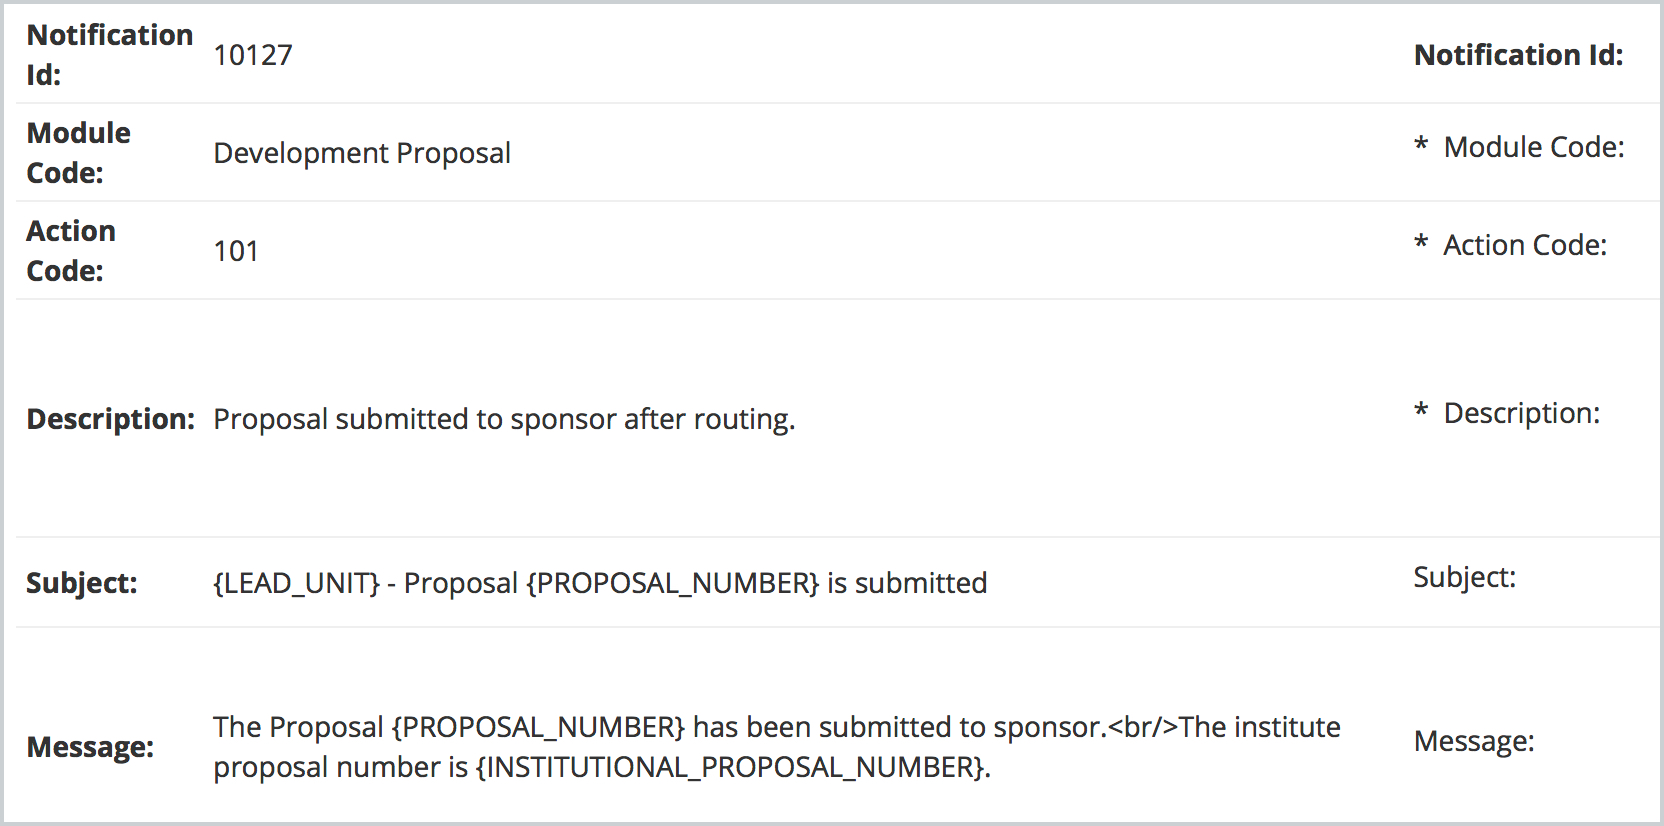The width and height of the screenshot is (1664, 826).
Task: Click the Development Proposal module code value
Action: click(x=362, y=153)
